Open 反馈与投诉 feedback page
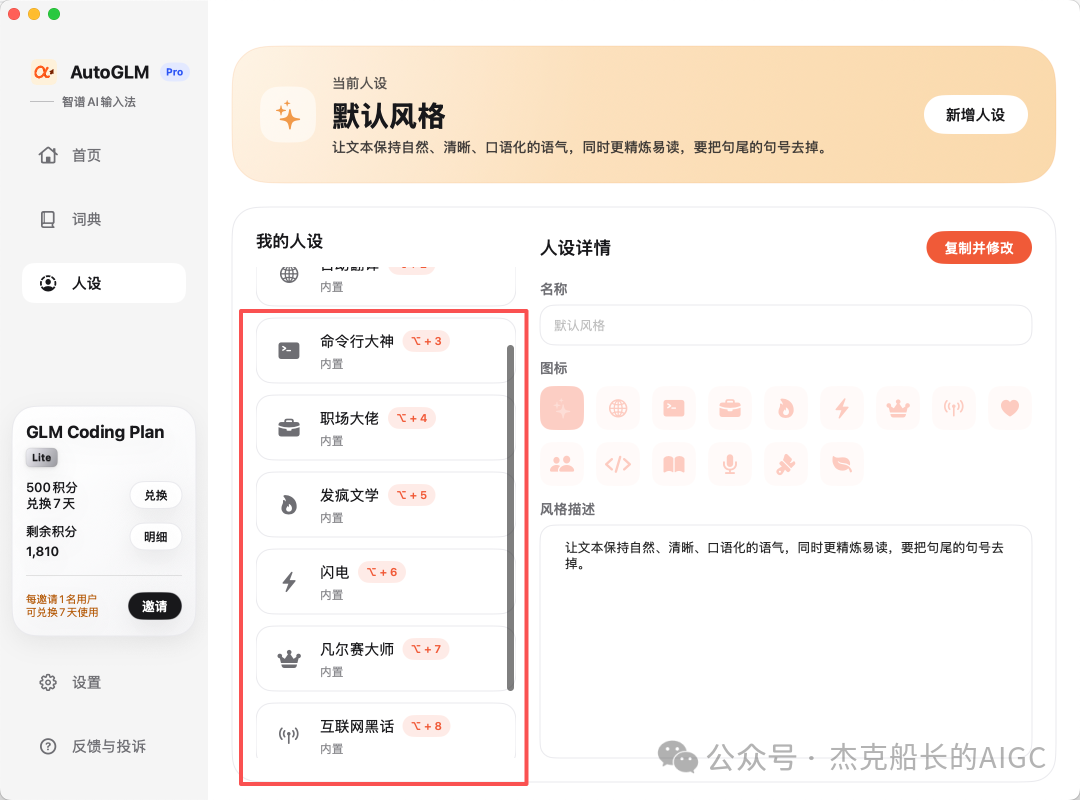 [104, 746]
